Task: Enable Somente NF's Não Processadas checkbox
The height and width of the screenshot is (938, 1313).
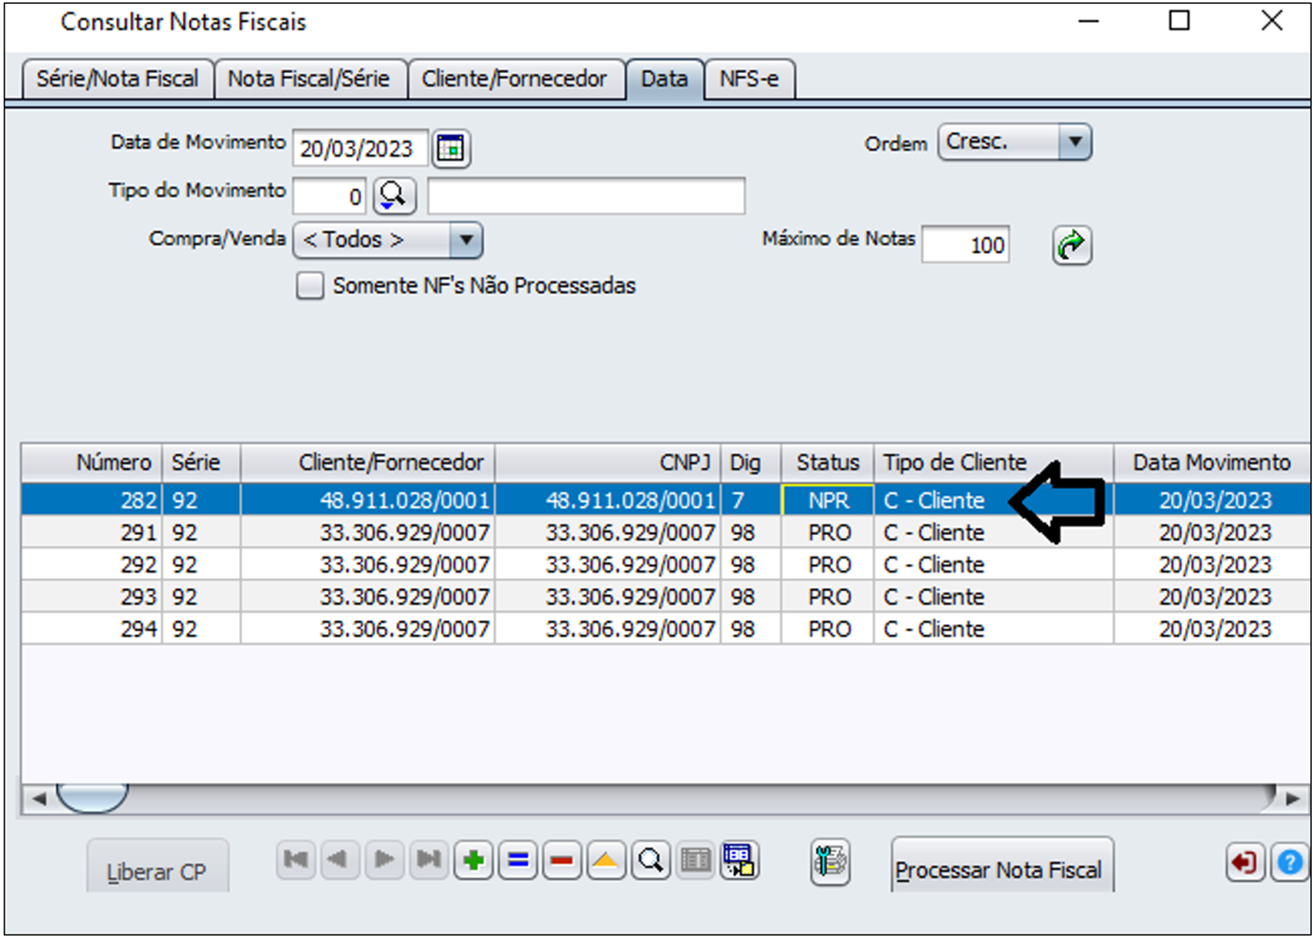Action: click(310, 286)
